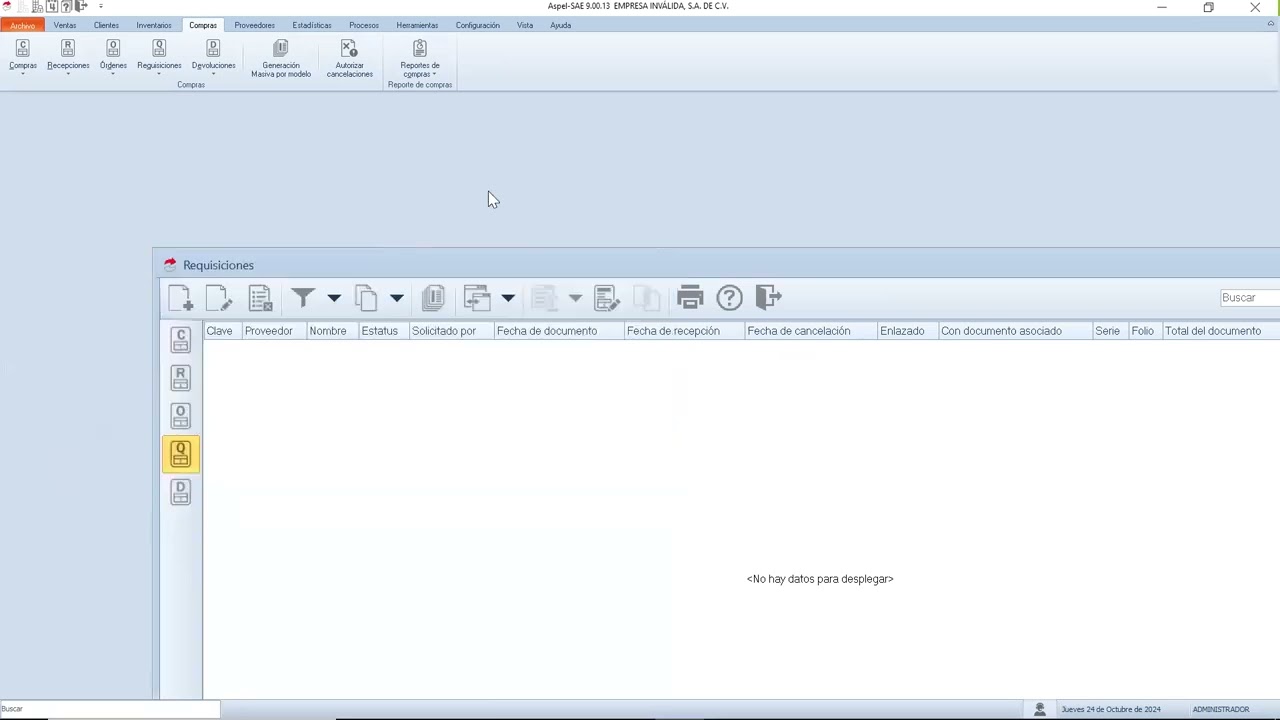Switch to Compras in the side panel
Viewport: 1280px width, 720px height.
click(x=181, y=340)
